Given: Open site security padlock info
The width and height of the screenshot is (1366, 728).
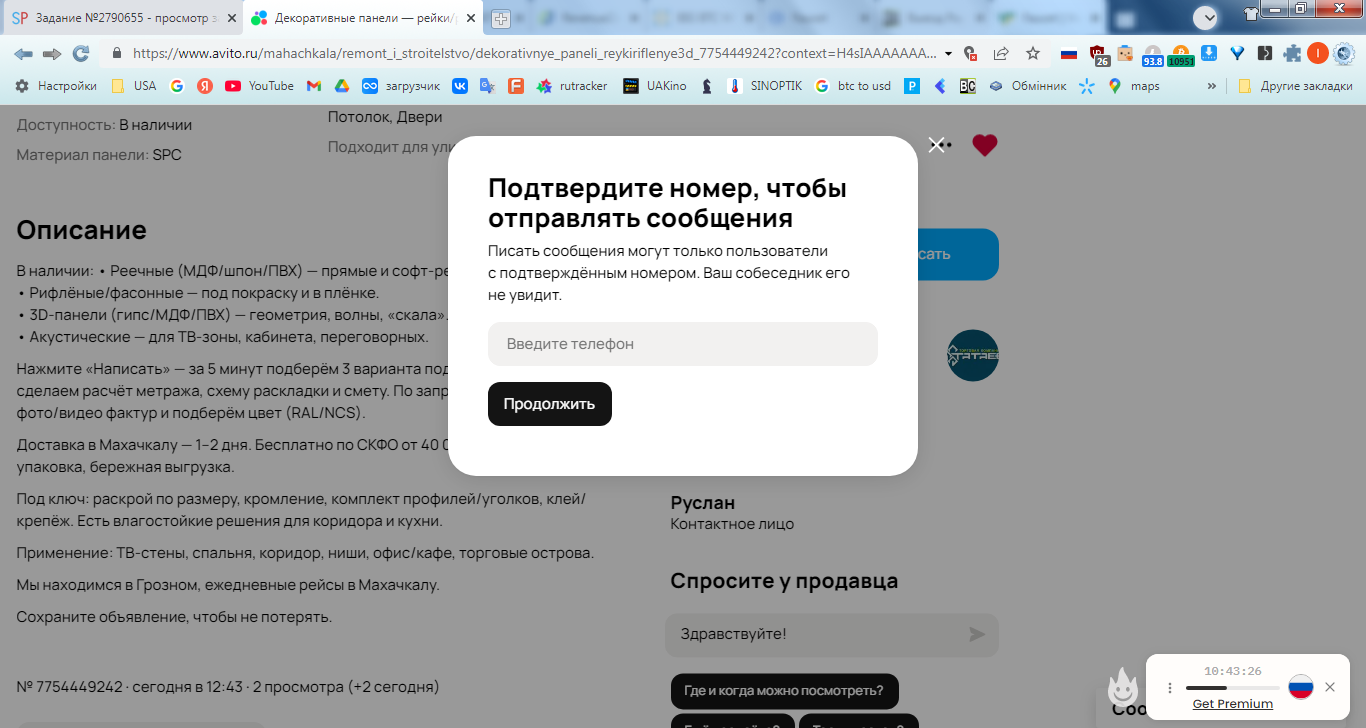Looking at the screenshot, I should coord(117,53).
